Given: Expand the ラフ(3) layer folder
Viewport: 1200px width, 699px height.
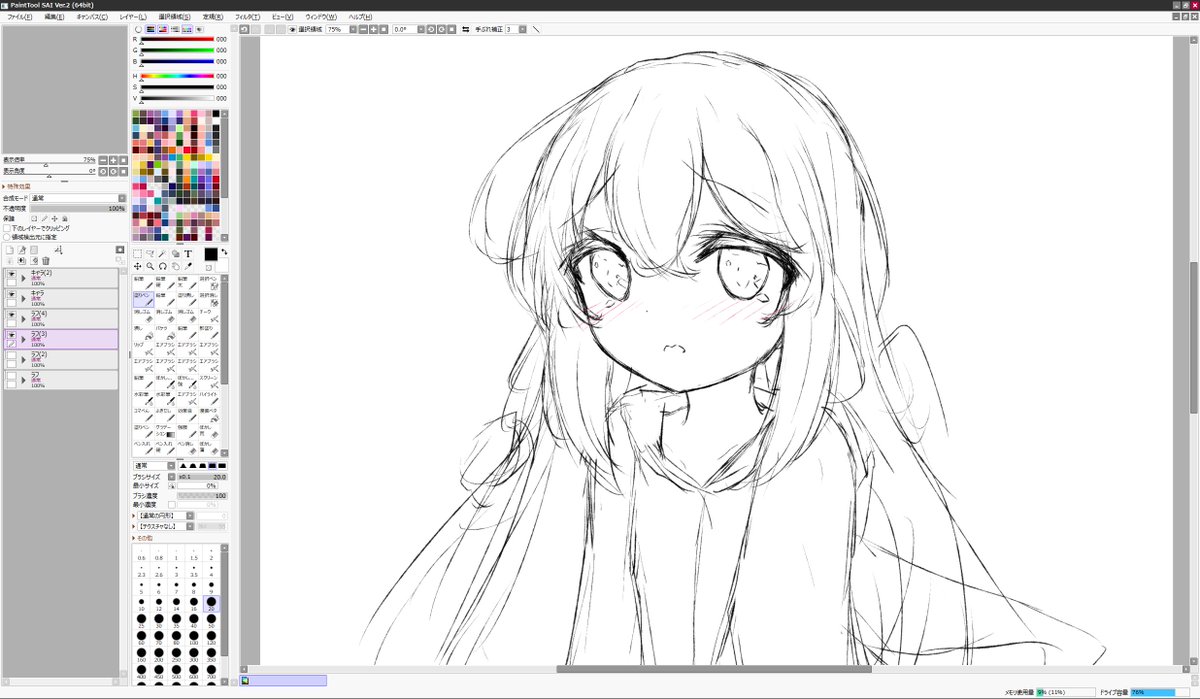Looking at the screenshot, I should (x=23, y=339).
